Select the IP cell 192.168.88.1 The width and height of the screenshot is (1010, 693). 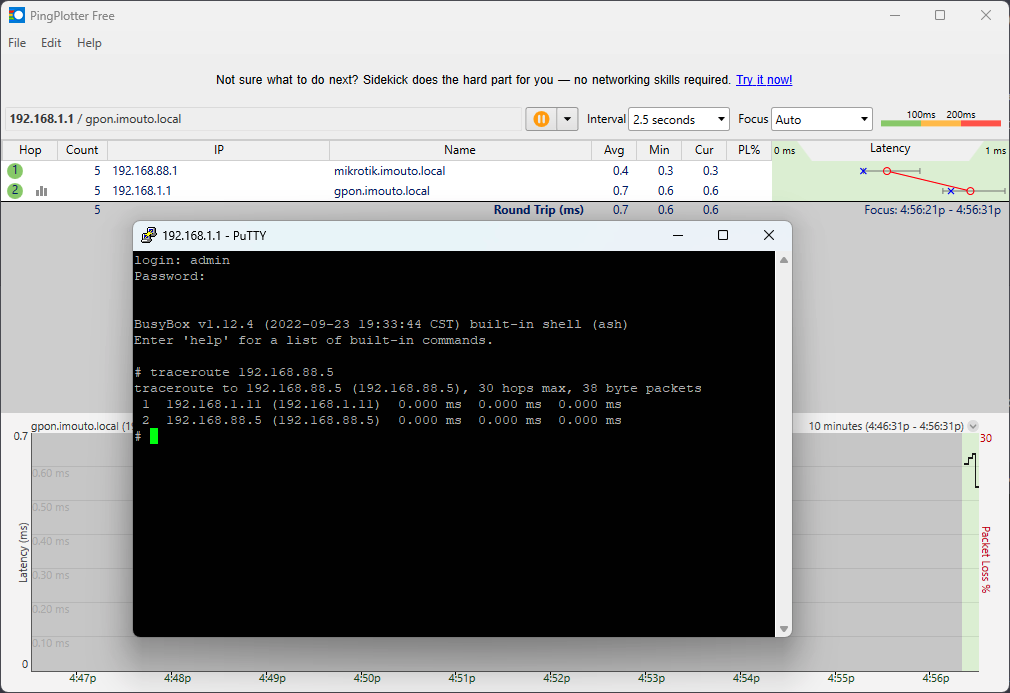pyautogui.click(x=145, y=171)
